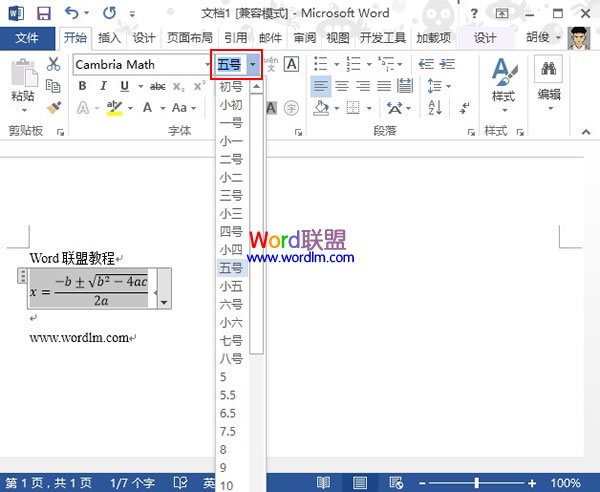Open the equation options dropdown arrow
Image resolution: width=600 pixels, height=492 pixels.
(x=165, y=302)
